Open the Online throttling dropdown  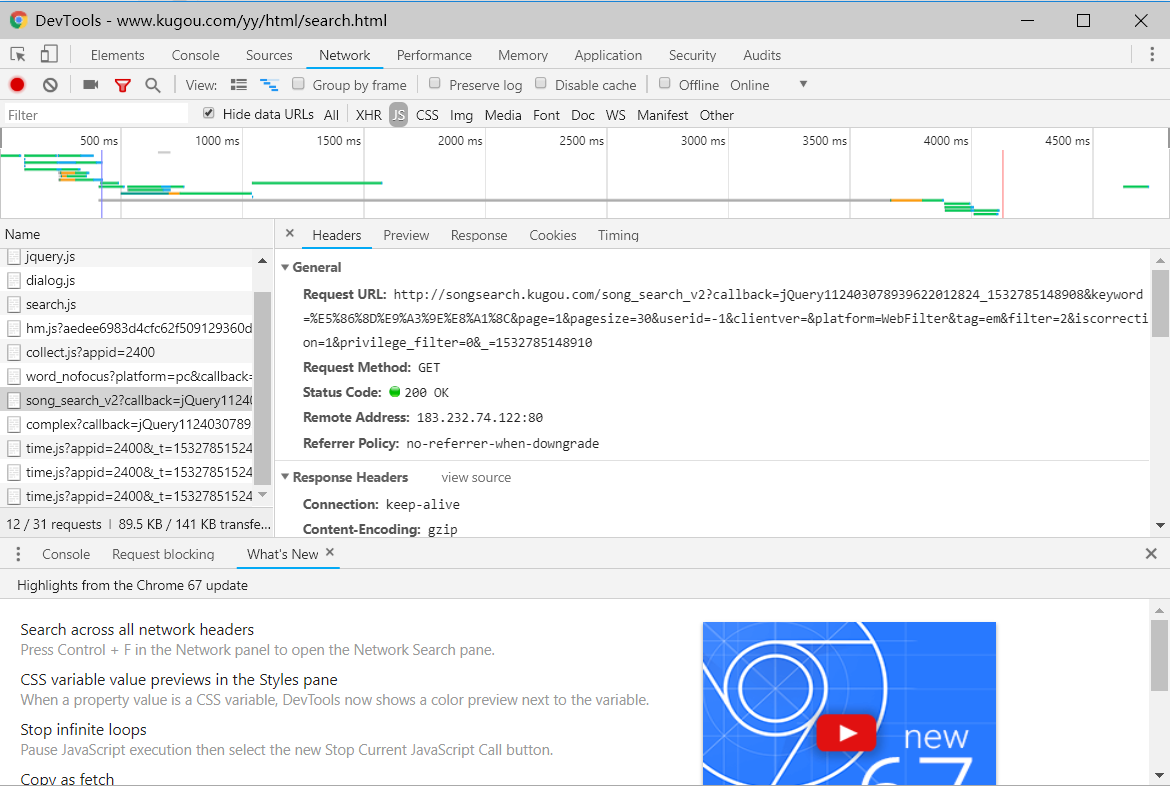tap(769, 85)
